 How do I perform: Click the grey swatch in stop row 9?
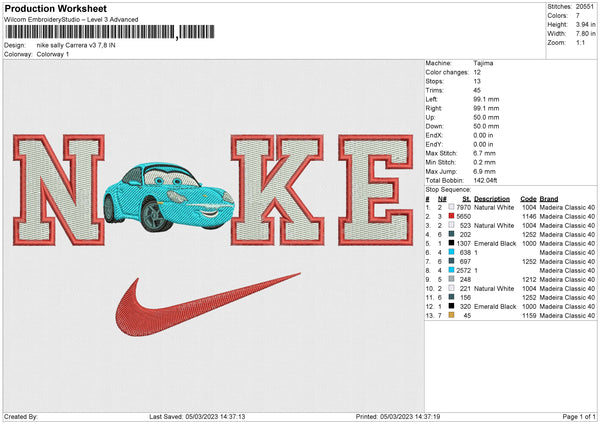(x=452, y=279)
